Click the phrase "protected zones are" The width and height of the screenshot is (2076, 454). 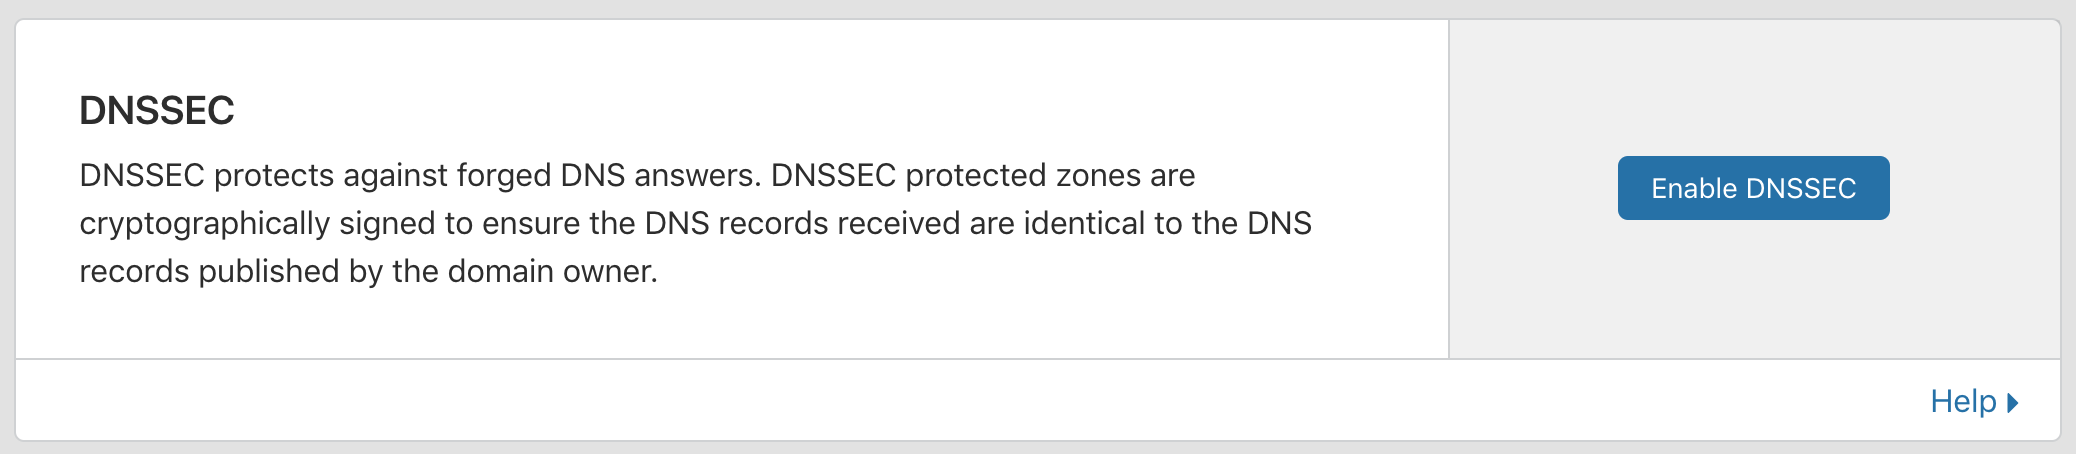(x=1050, y=175)
